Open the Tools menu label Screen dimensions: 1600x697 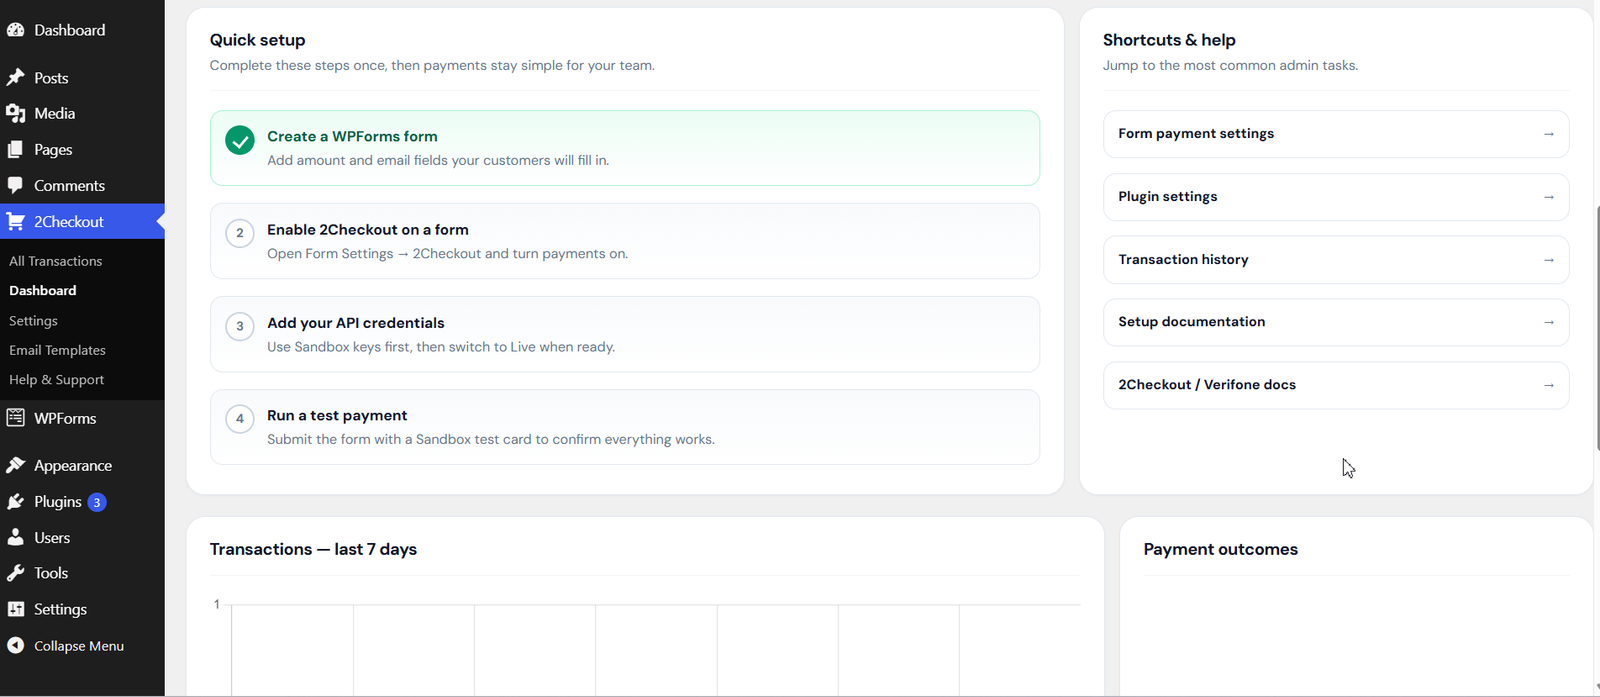click(51, 573)
